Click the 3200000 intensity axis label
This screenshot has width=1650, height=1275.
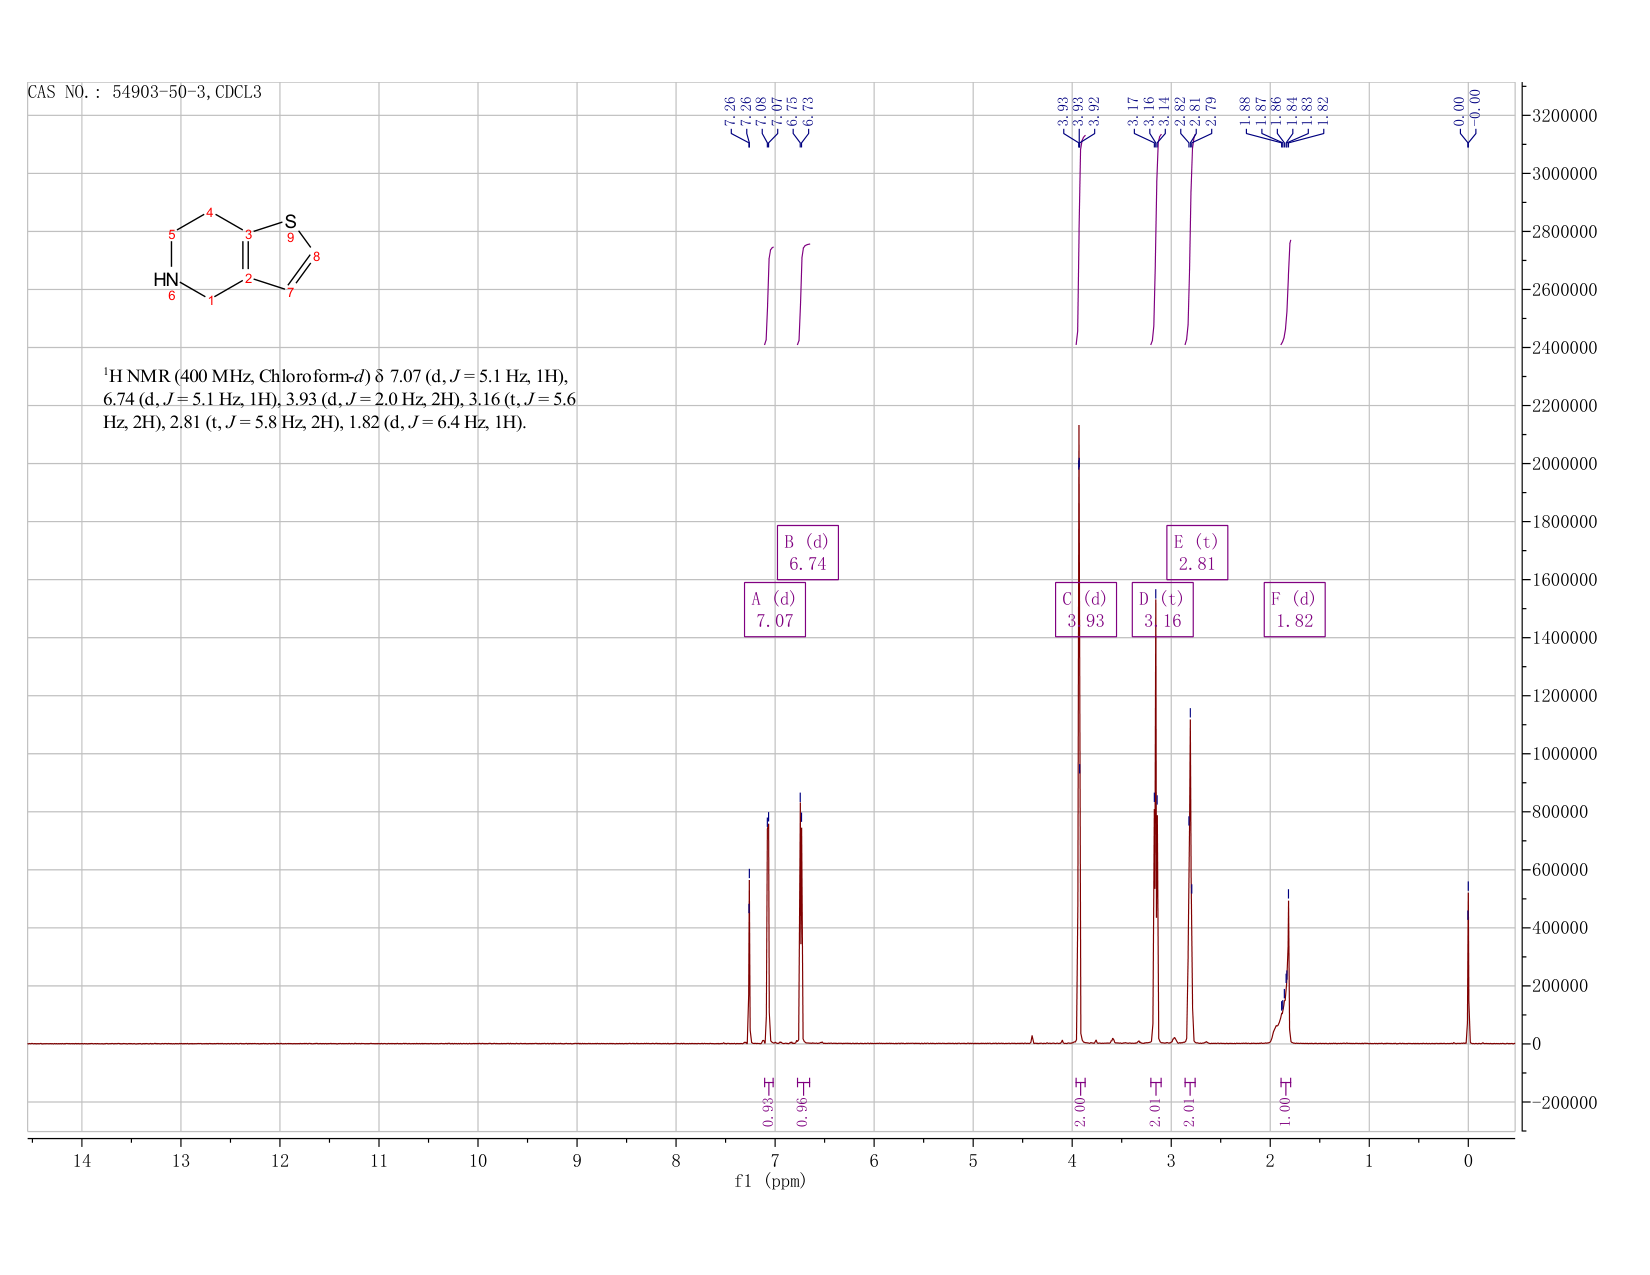point(1563,116)
